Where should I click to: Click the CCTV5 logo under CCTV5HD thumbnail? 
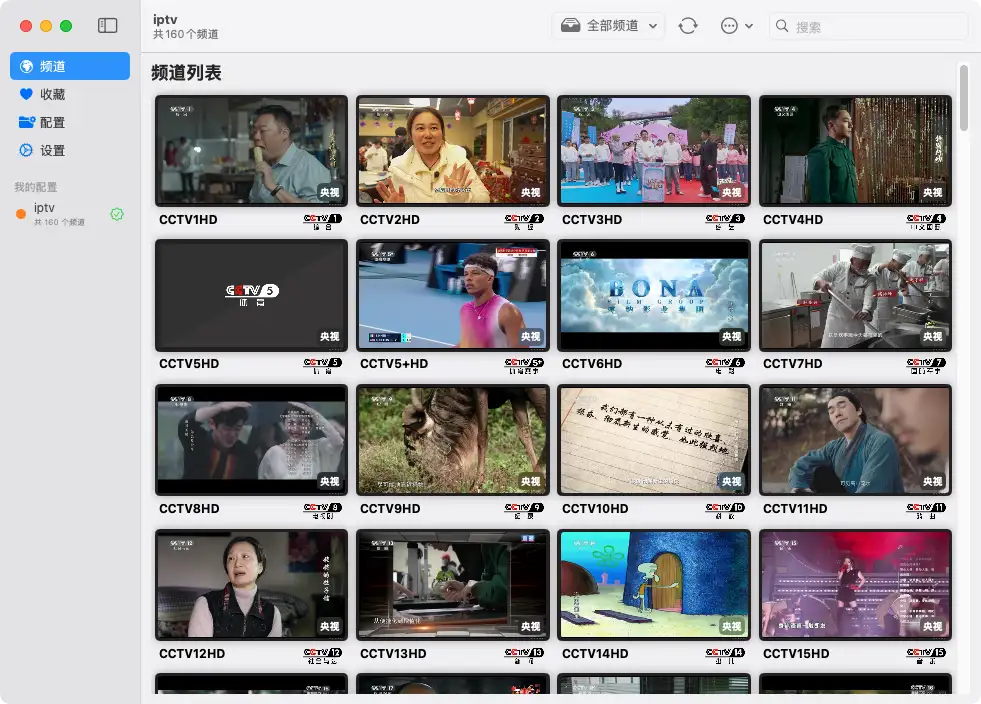(x=323, y=366)
